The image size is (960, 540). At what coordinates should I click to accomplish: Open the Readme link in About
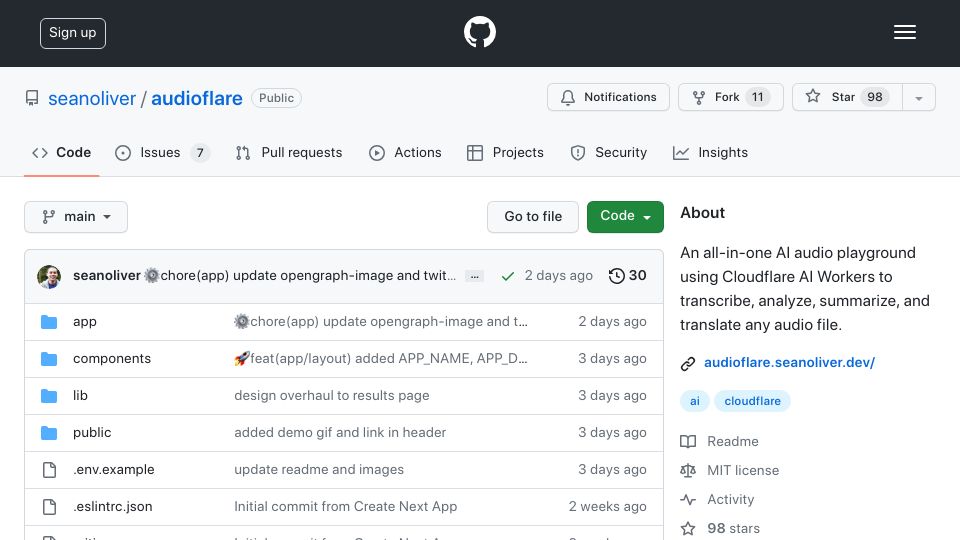732,441
